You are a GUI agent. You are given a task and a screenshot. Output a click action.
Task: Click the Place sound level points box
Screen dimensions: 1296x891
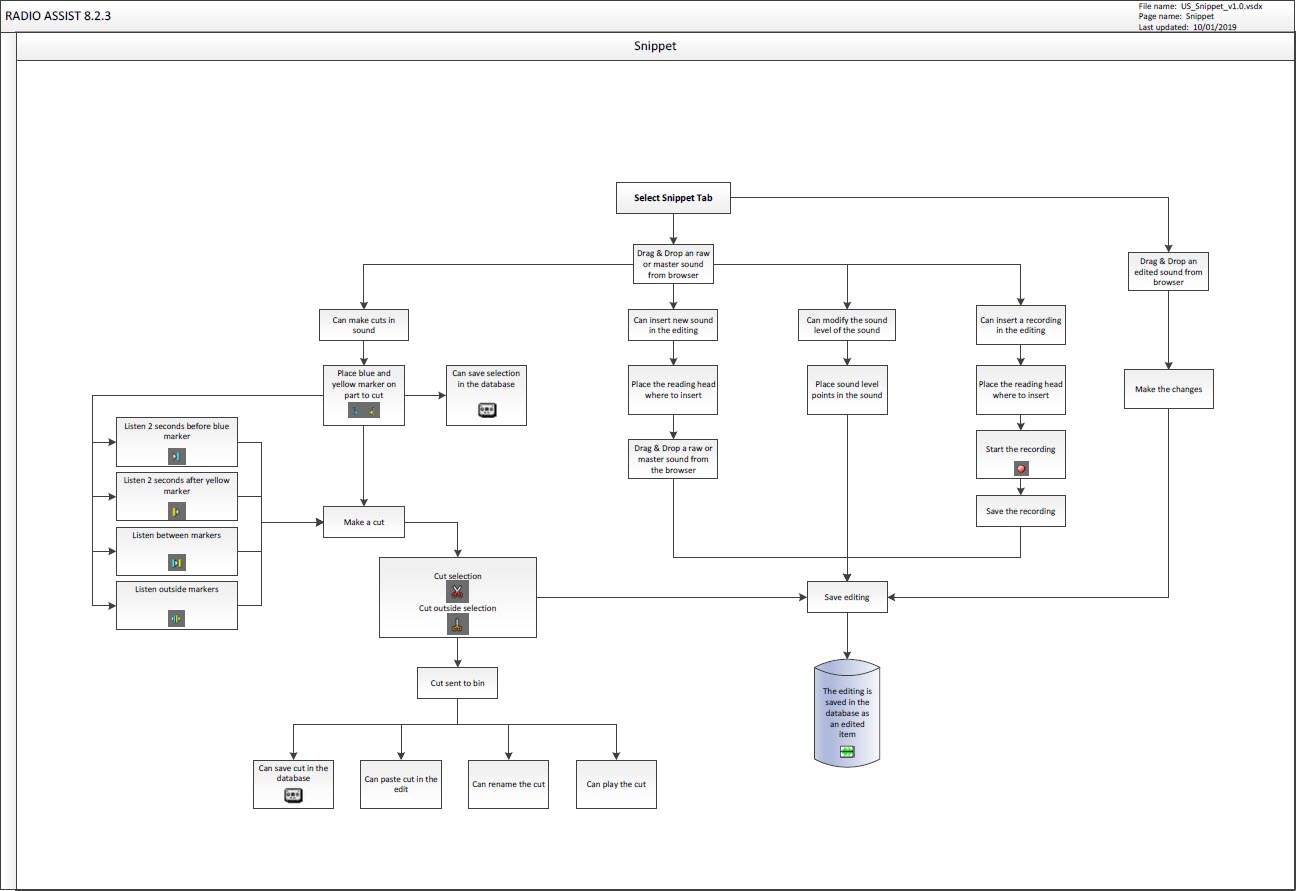847,389
